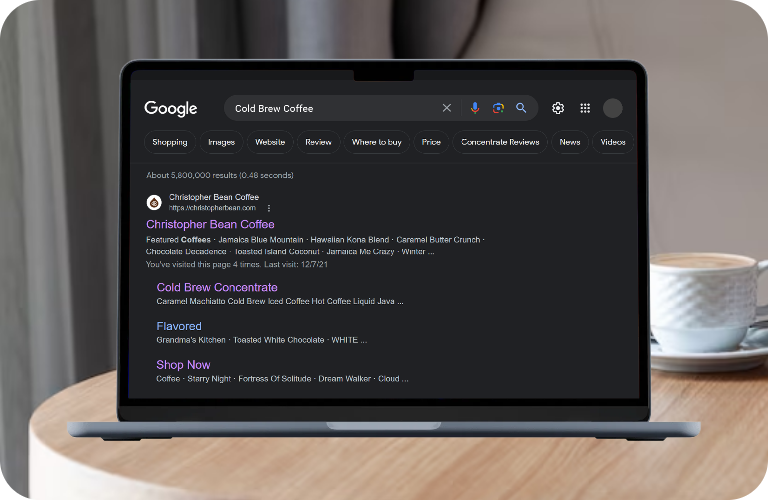Click the Google logo
This screenshot has width=768, height=500.
tap(170, 108)
